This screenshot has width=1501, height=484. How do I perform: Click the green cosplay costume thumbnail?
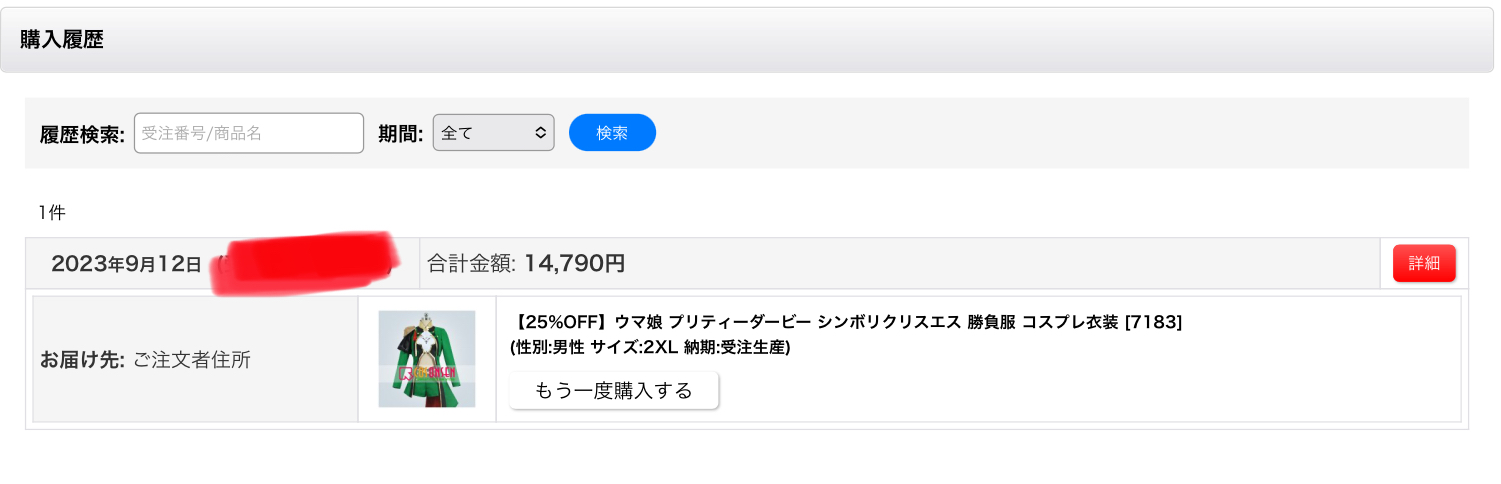(427, 359)
